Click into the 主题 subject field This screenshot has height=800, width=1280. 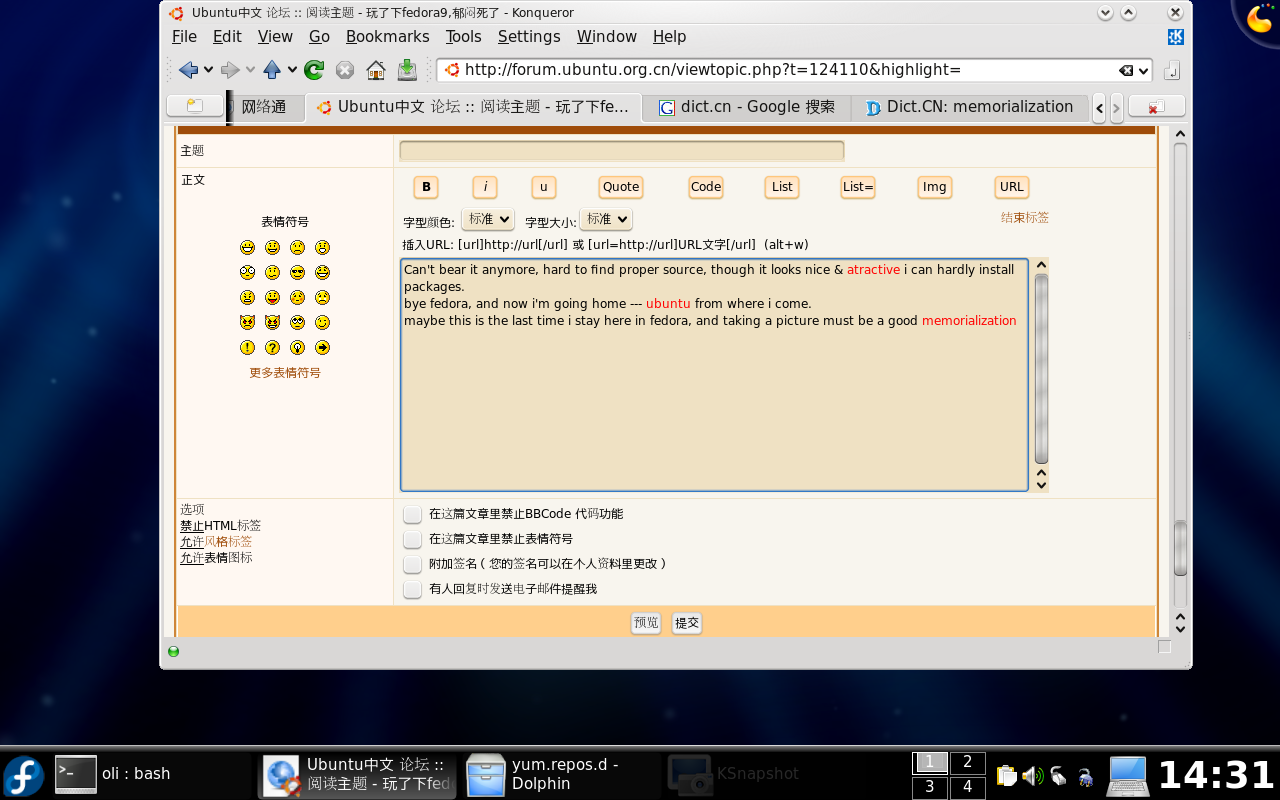(622, 151)
